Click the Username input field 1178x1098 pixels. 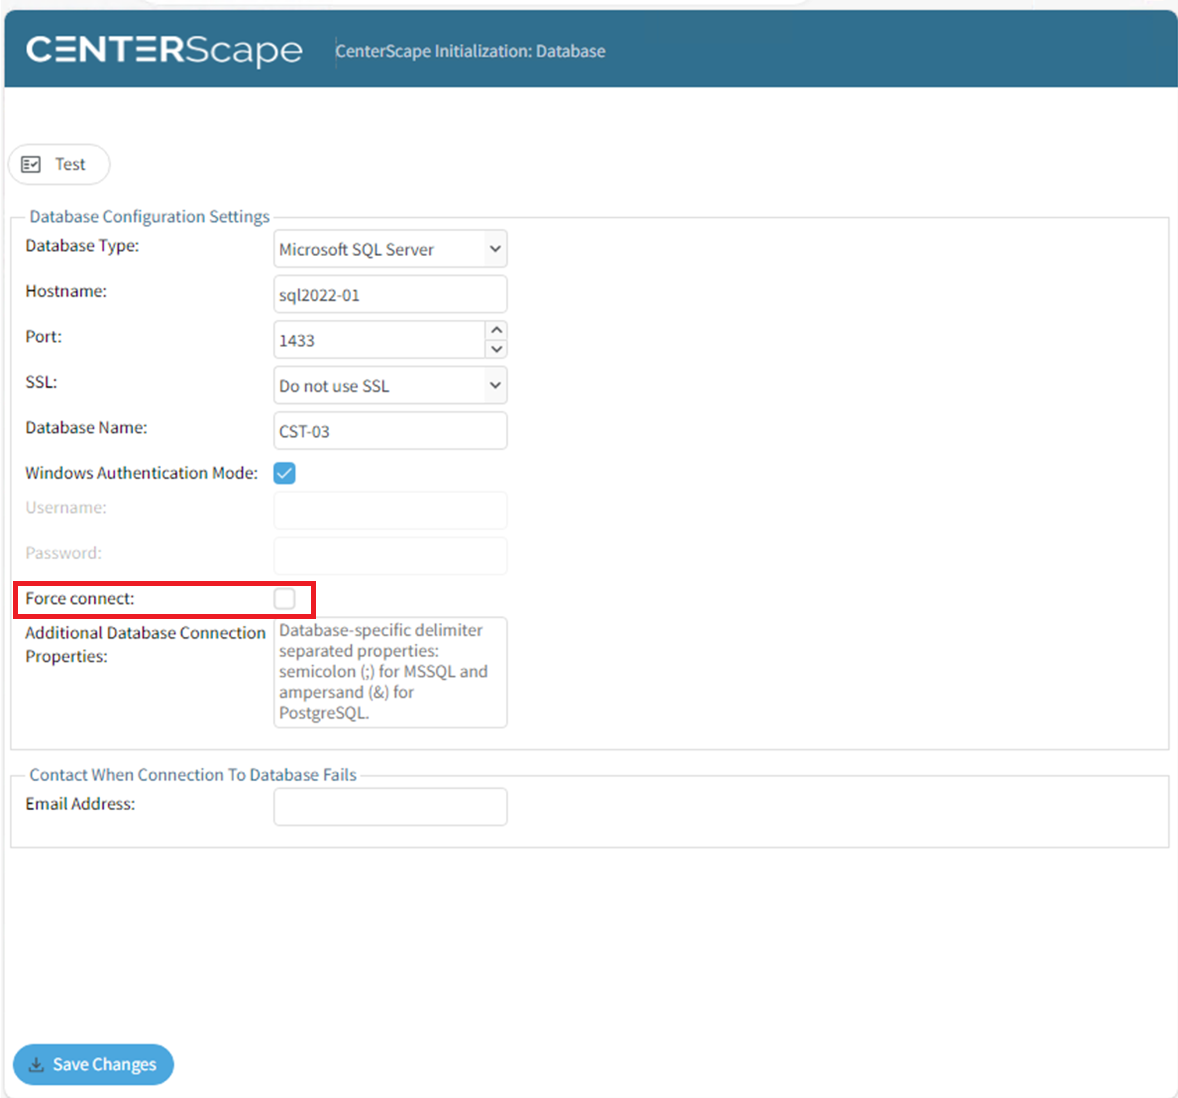[390, 510]
